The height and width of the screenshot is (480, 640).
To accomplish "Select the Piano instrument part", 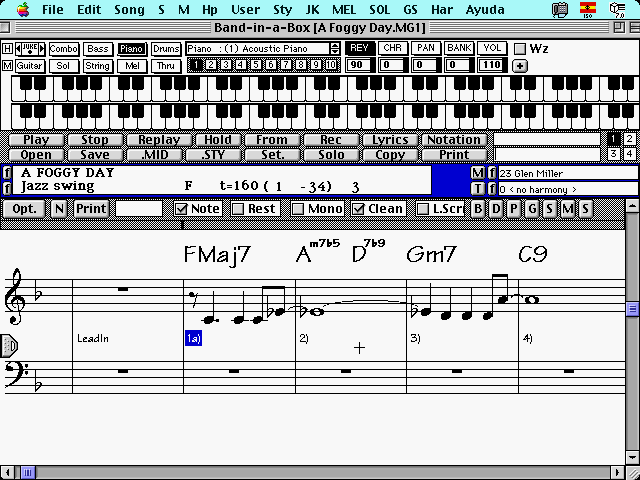I will tap(131, 49).
